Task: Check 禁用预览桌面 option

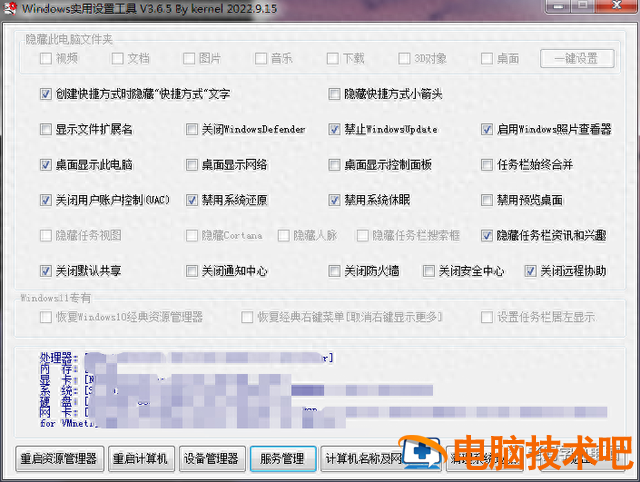Action: (x=487, y=200)
